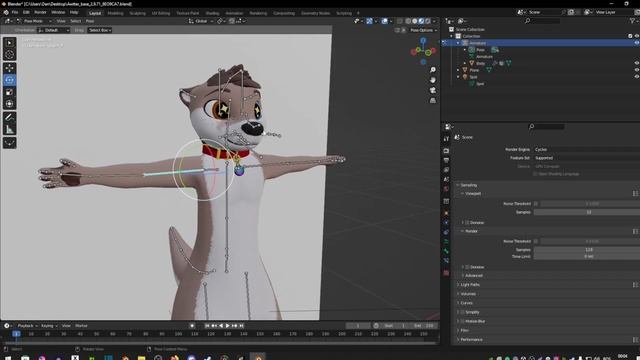Viewport: 640px width, 360px height.
Task: Open the Global transform orientation dropdown
Action: (x=201, y=21)
